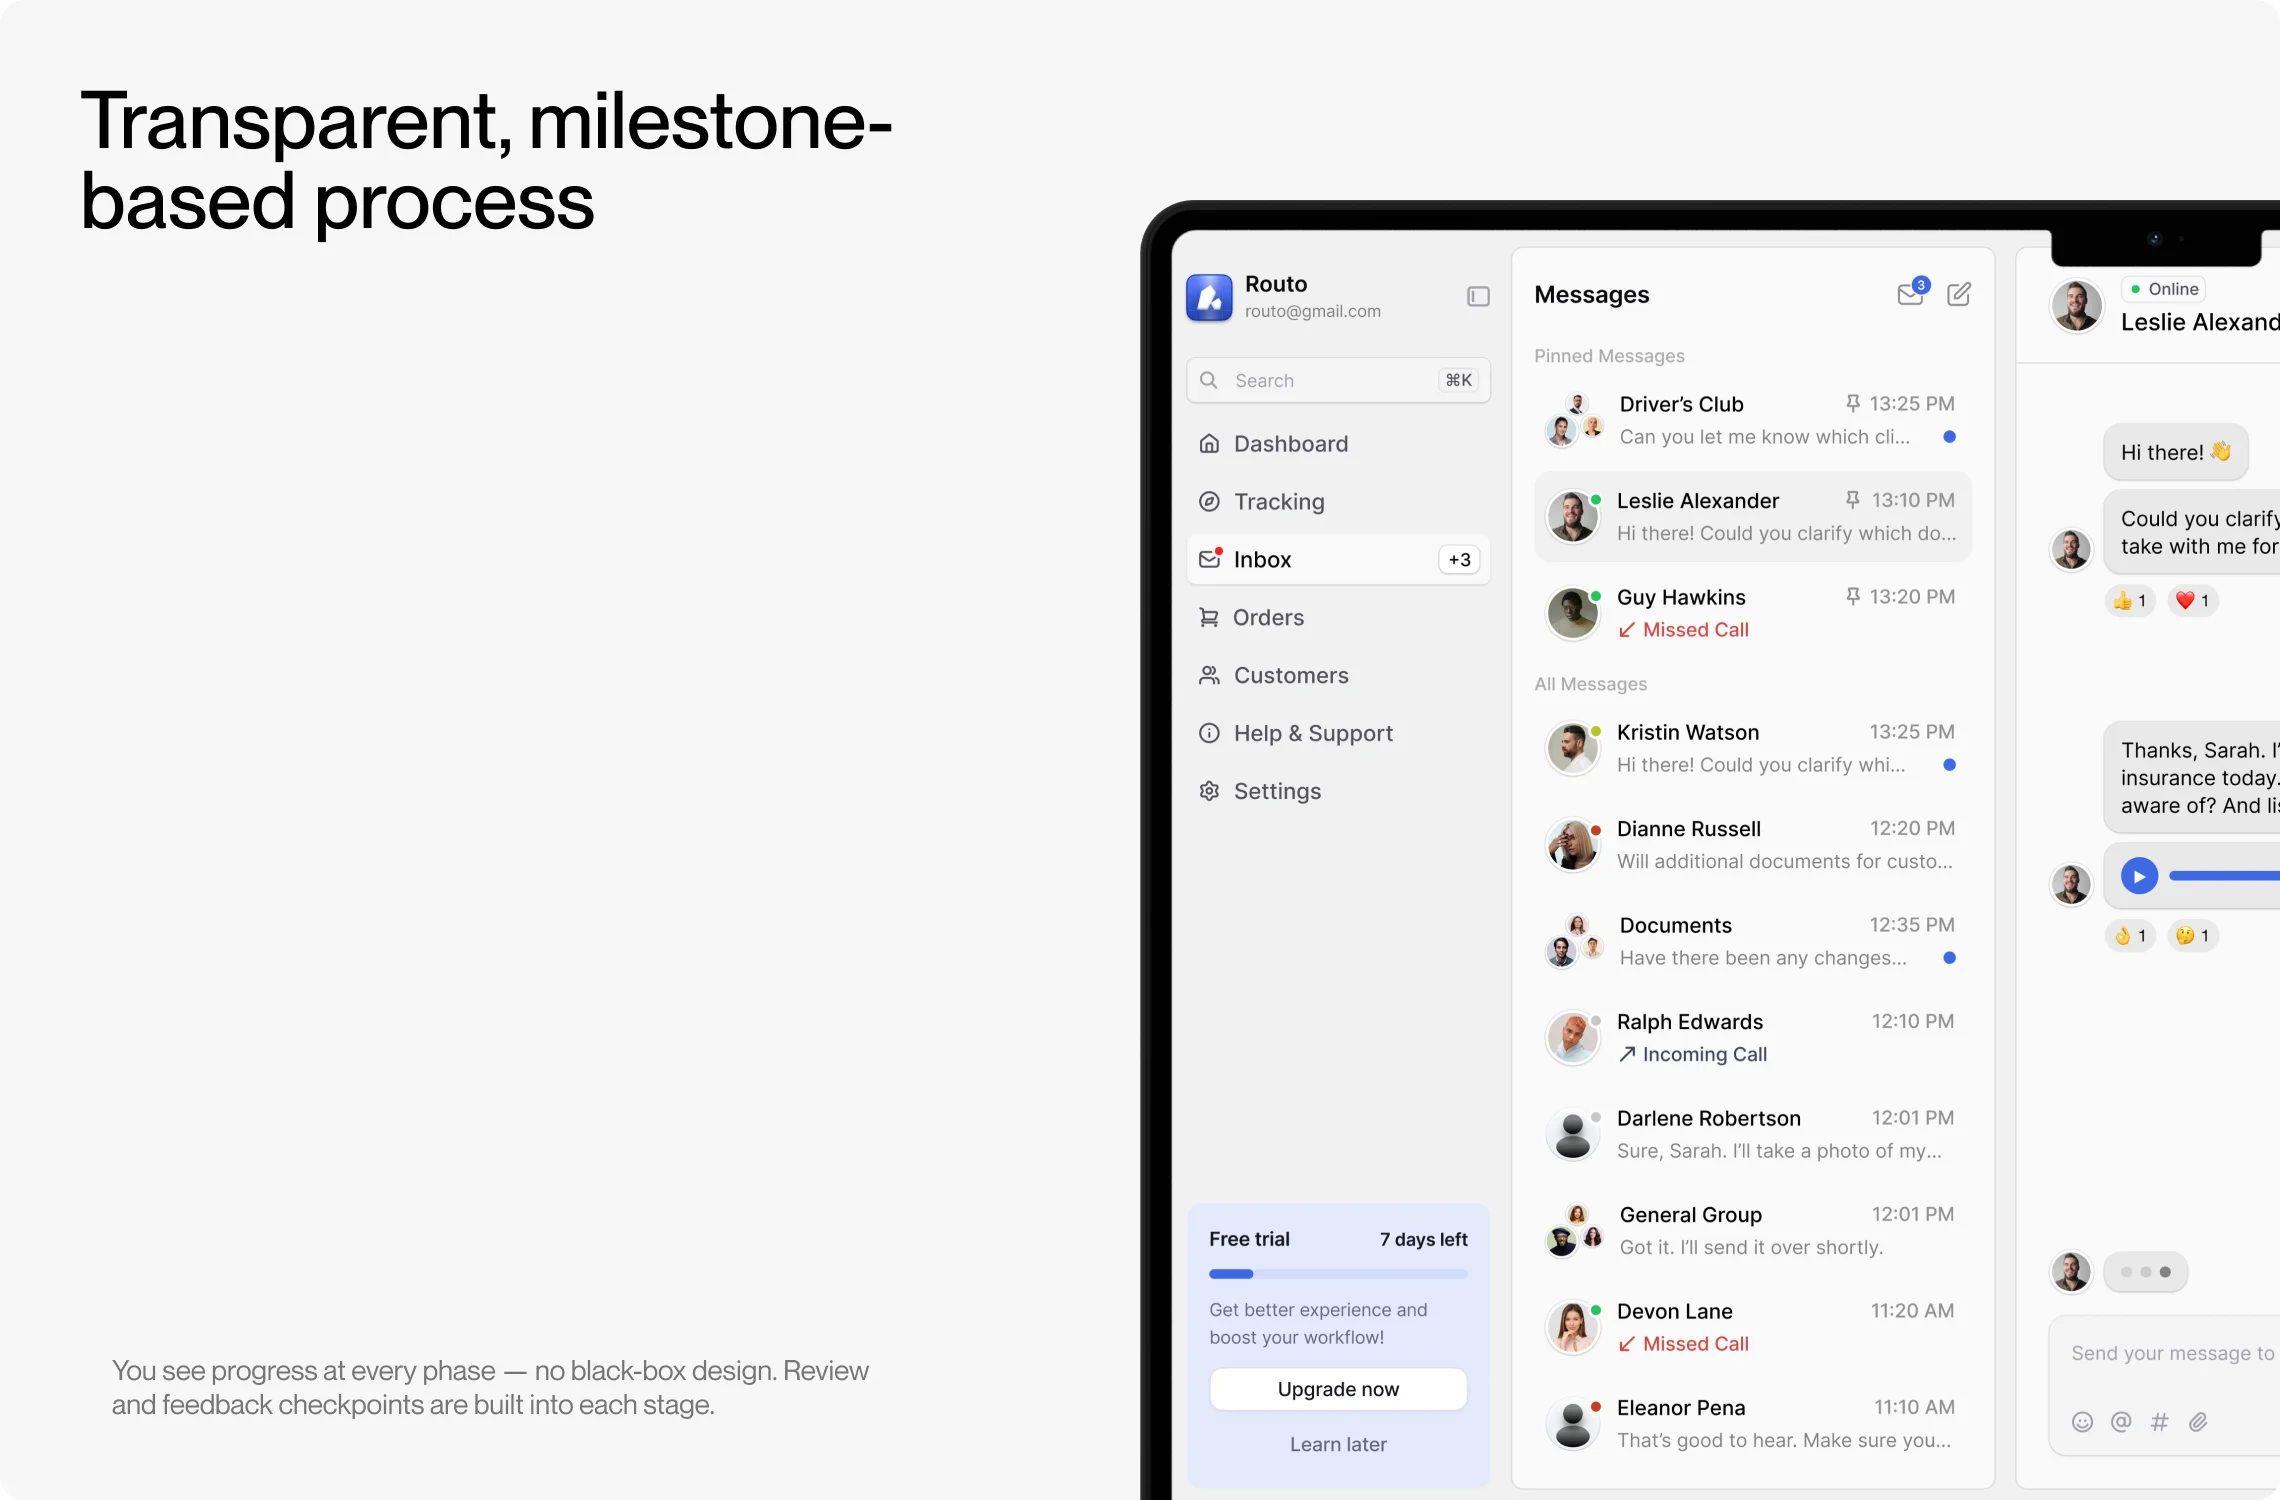This screenshot has height=1500, width=2280.
Task: Open the emoji picker icon
Action: point(2082,1422)
